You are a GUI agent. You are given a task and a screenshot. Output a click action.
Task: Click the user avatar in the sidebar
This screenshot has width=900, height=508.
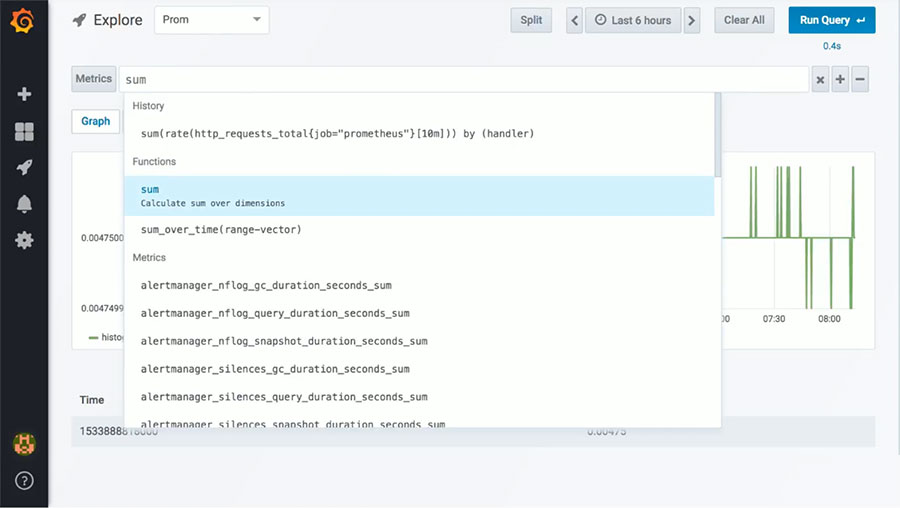(24, 442)
